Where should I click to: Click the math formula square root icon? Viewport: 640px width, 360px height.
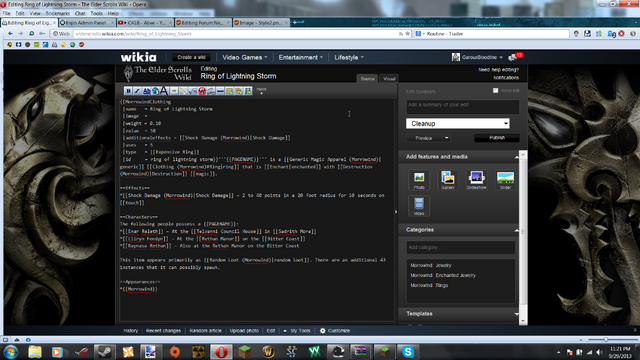192,91
